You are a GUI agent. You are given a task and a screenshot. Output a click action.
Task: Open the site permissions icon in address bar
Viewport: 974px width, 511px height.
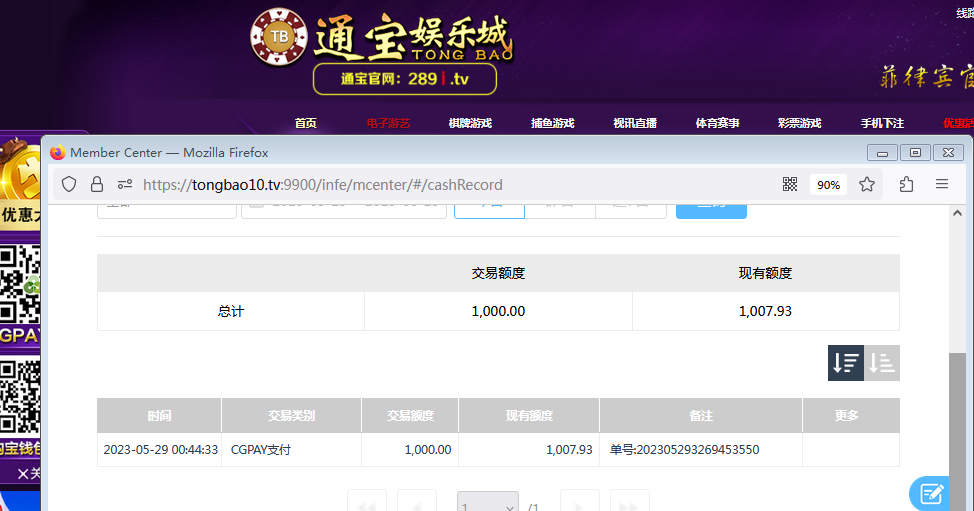tap(125, 184)
